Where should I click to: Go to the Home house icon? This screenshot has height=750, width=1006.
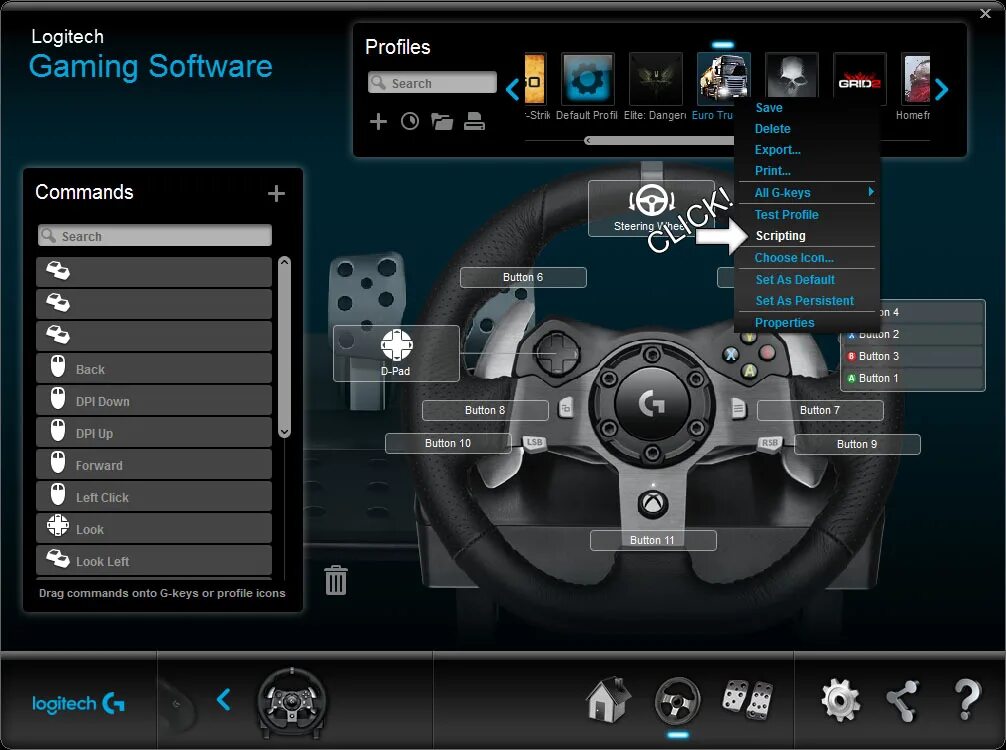pyautogui.click(x=608, y=699)
